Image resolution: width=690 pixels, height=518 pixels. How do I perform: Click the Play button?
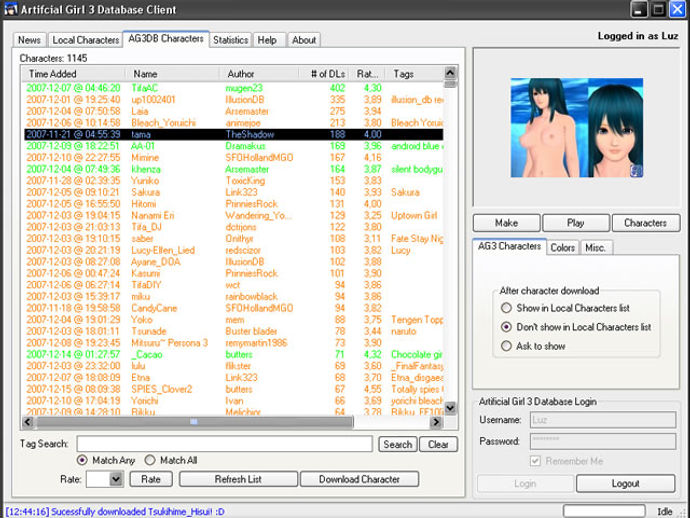click(x=576, y=223)
